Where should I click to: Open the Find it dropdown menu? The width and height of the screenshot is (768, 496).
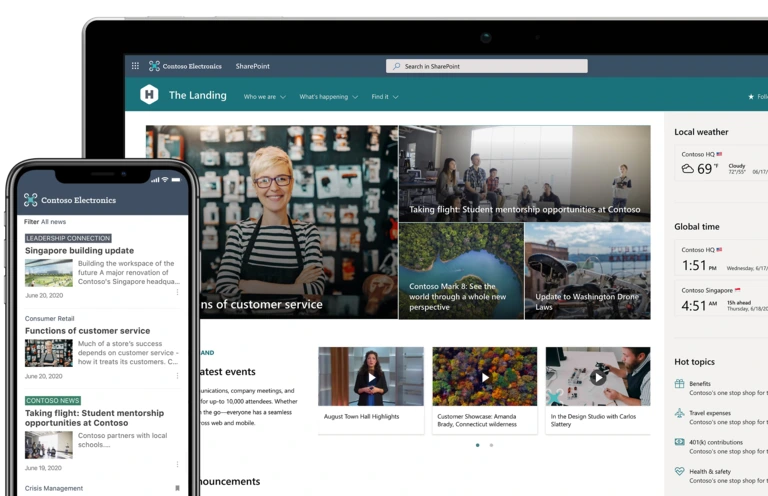tap(385, 97)
